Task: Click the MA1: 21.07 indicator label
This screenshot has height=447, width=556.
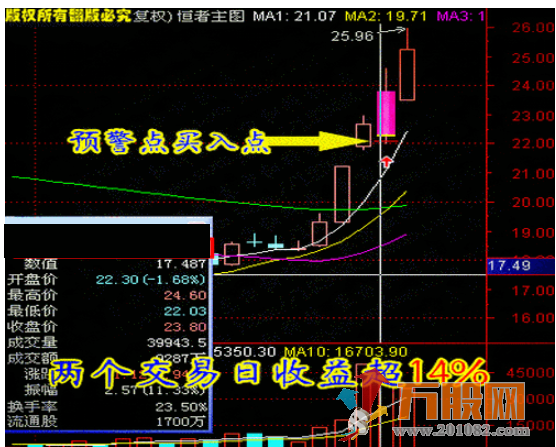Action: pyautogui.click(x=294, y=16)
